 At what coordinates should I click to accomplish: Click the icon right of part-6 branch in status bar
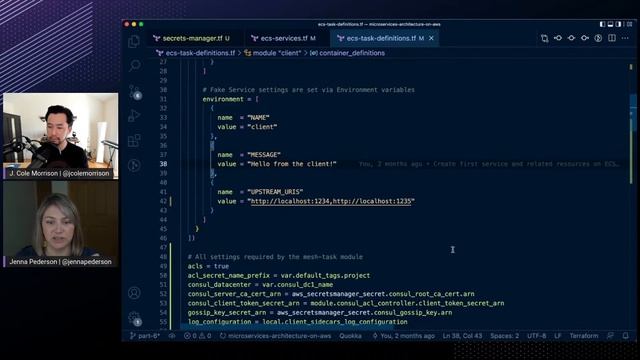click(172, 336)
